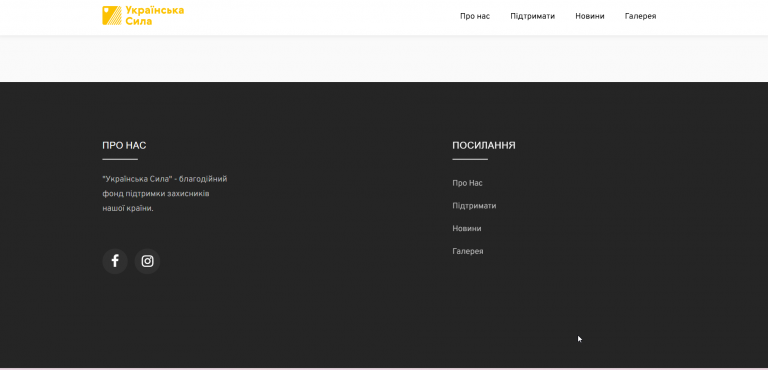The image size is (768, 370).
Task: Open 'Новини' in top navigation
Action: [x=590, y=16]
